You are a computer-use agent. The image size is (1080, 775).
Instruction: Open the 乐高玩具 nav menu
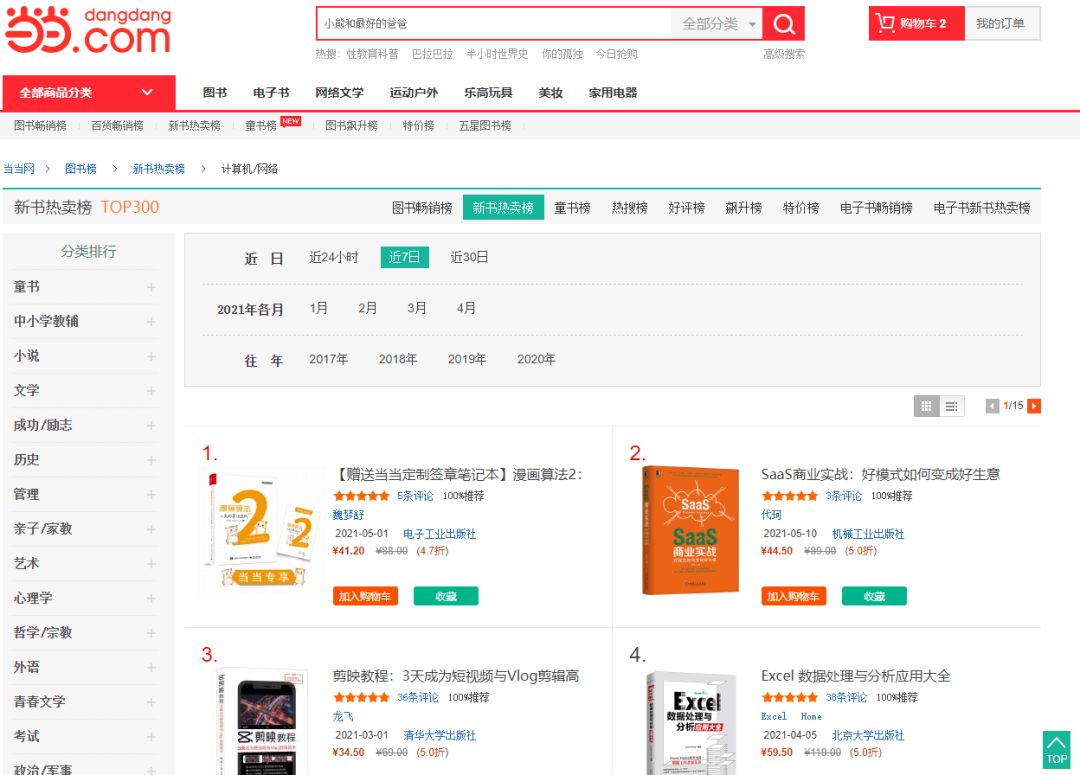488,93
